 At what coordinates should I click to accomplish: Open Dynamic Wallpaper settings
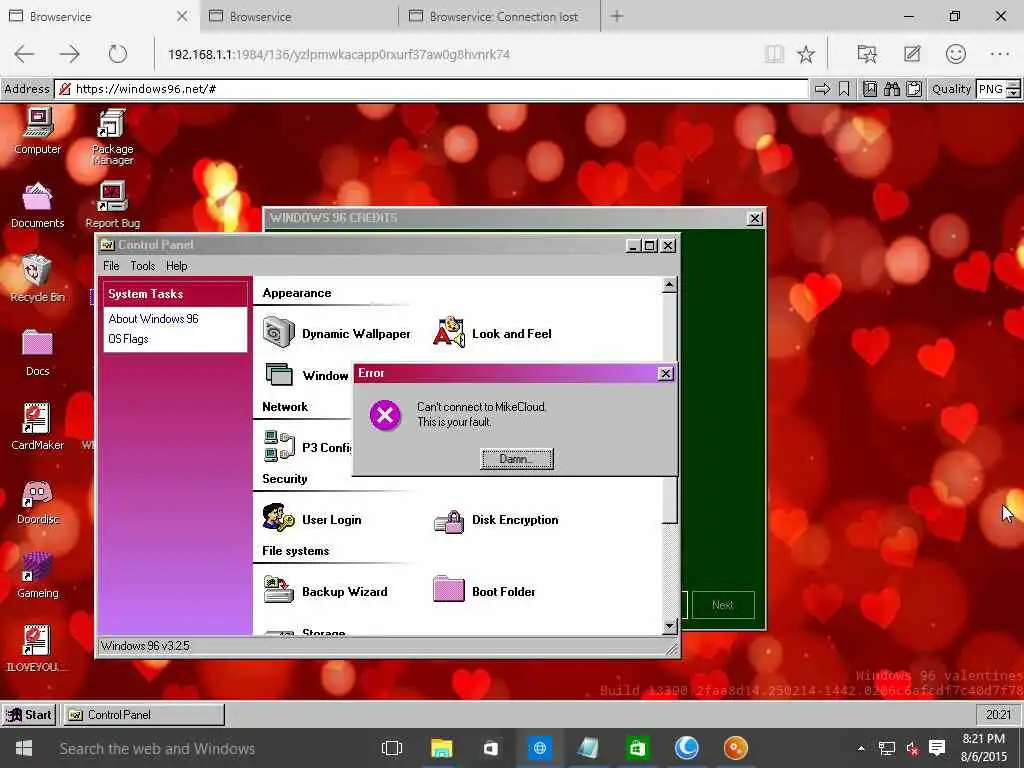337,333
